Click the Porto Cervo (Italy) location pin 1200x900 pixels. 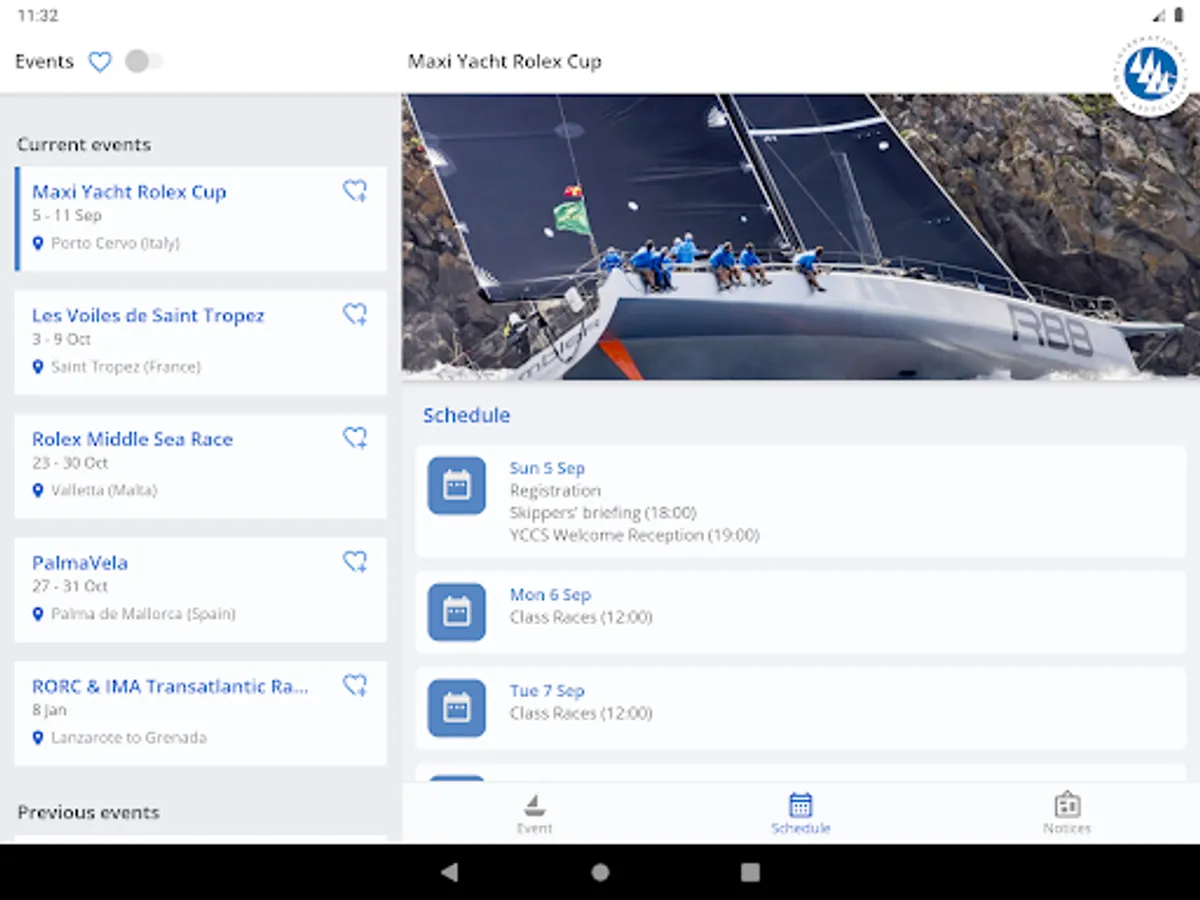point(38,243)
